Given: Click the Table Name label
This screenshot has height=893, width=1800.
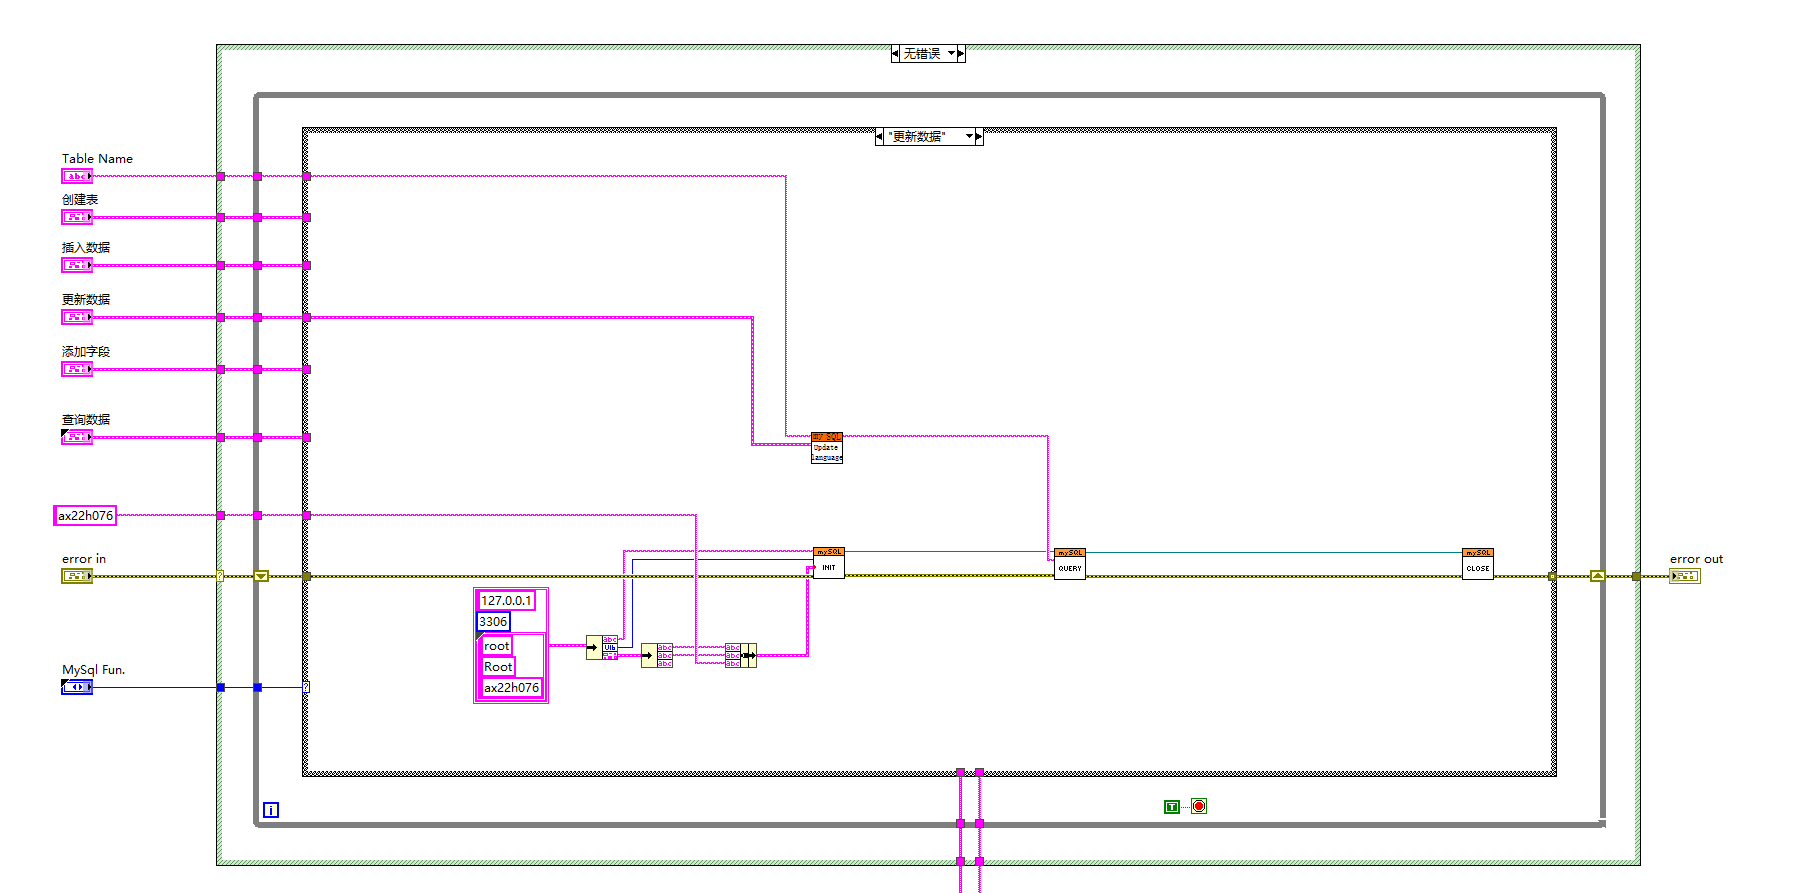Looking at the screenshot, I should point(97,159).
